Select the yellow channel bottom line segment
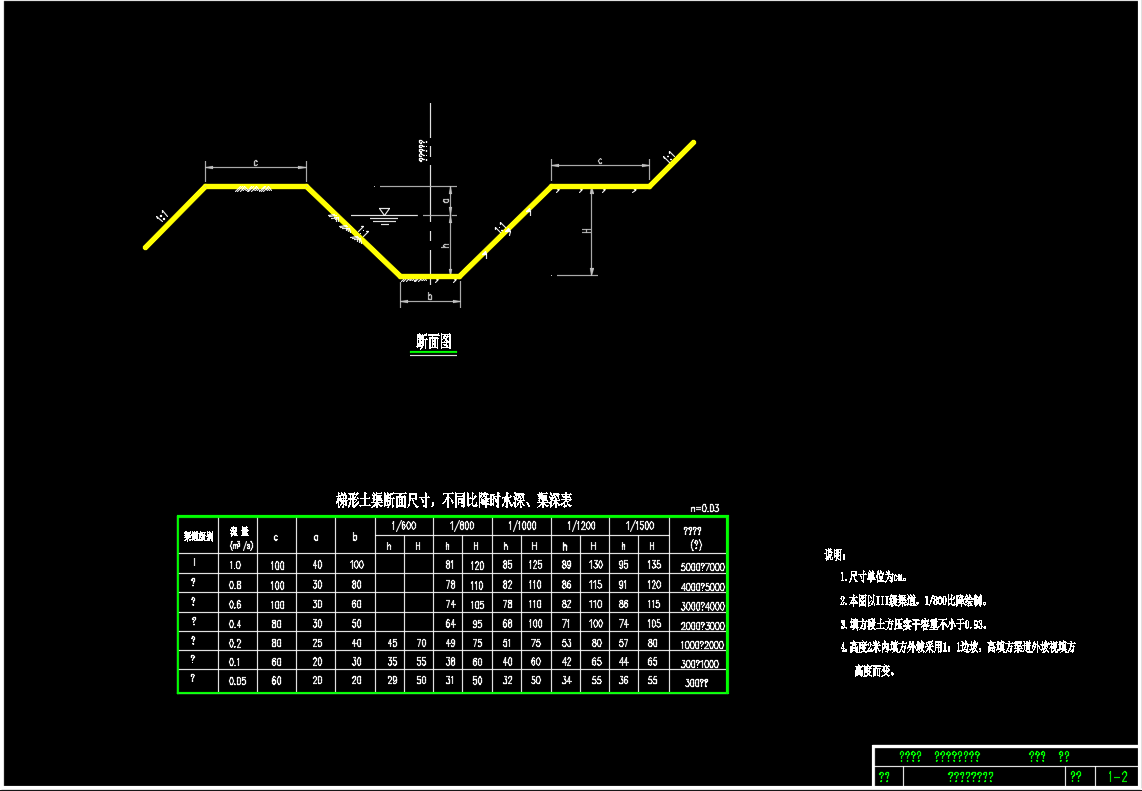Image resolution: width=1142 pixels, height=791 pixels. [428, 276]
